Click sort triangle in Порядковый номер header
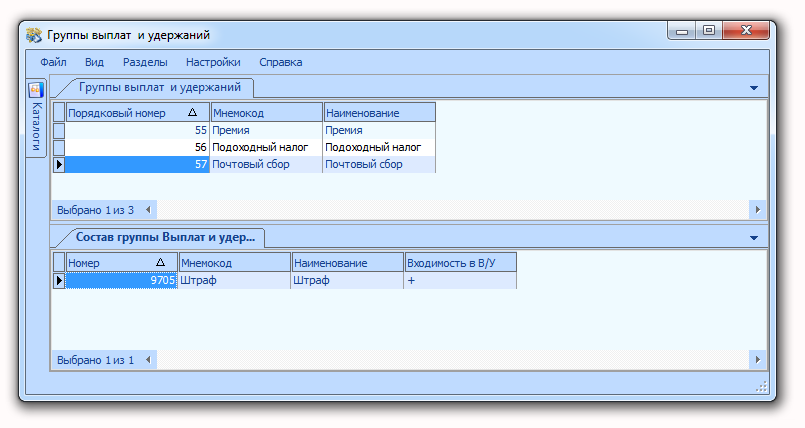Screen dimensions: 805x428 [193, 112]
